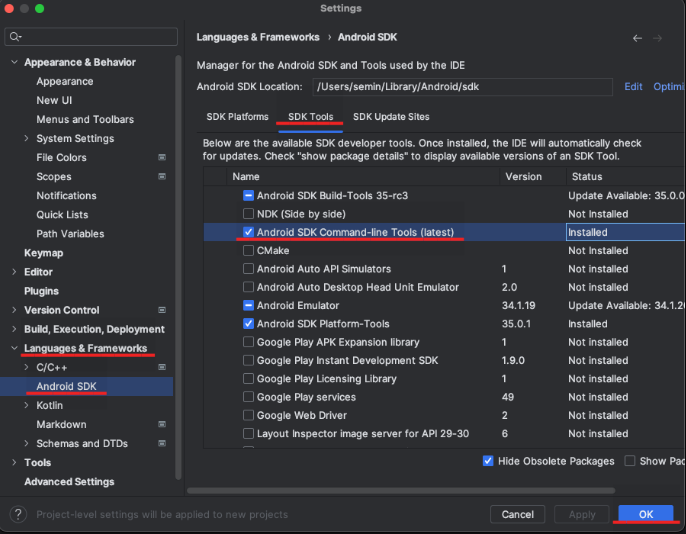Open the SDK Update Sites tab

pyautogui.click(x=391, y=117)
